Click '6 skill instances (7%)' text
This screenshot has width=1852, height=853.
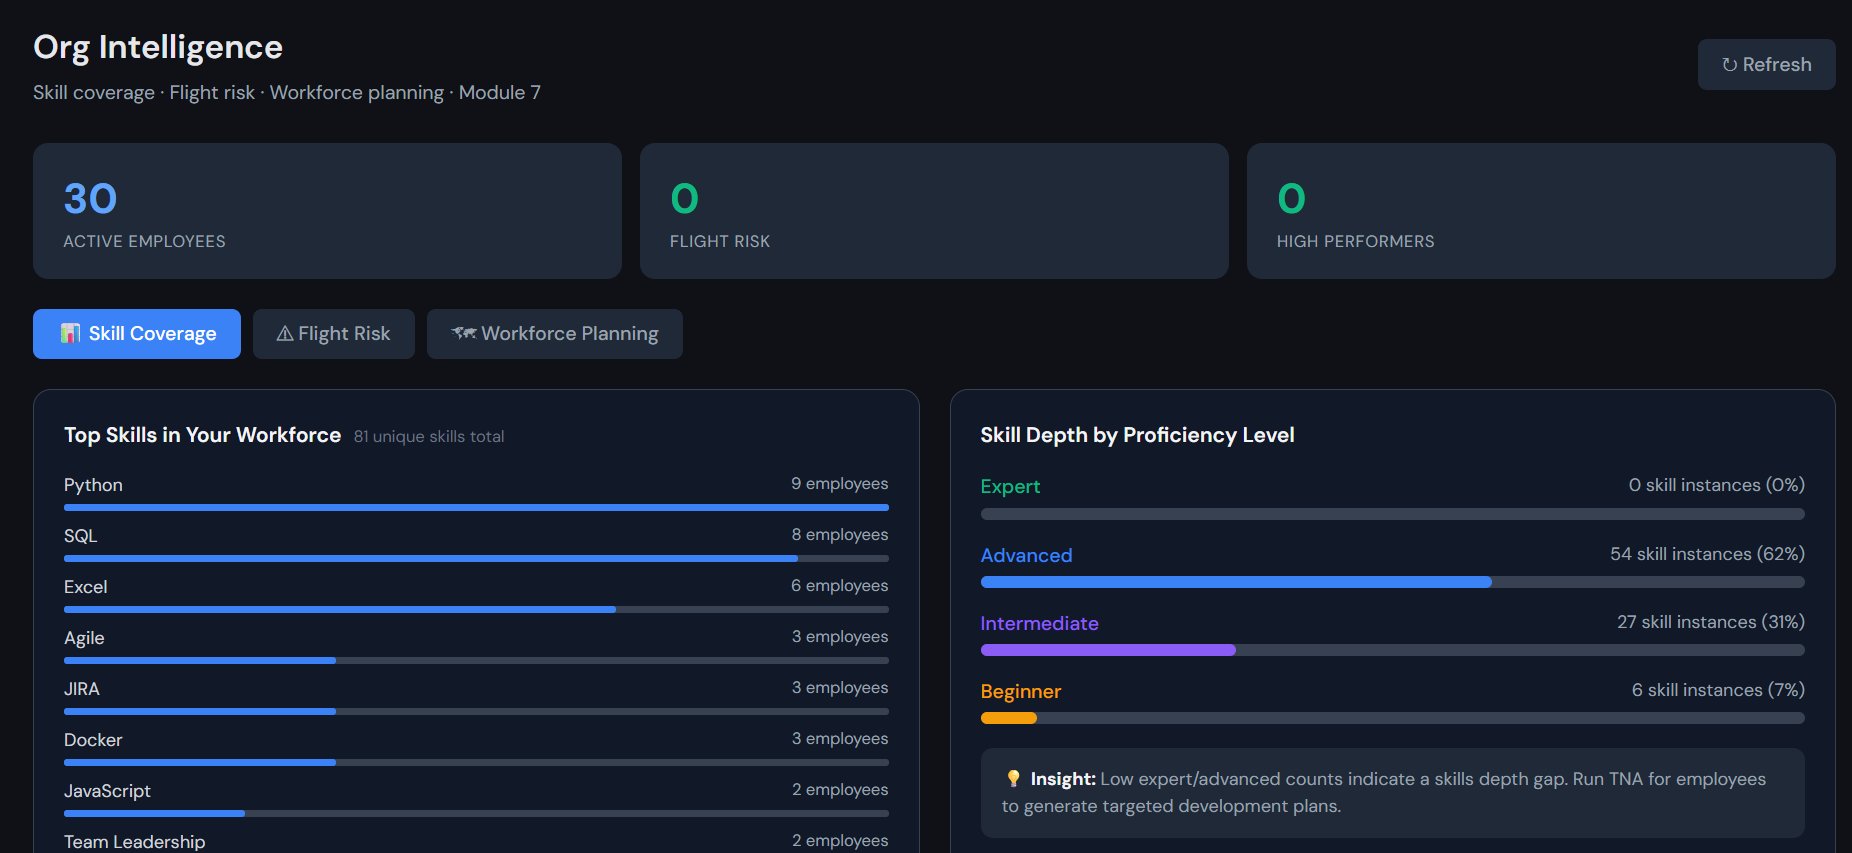[1718, 690]
